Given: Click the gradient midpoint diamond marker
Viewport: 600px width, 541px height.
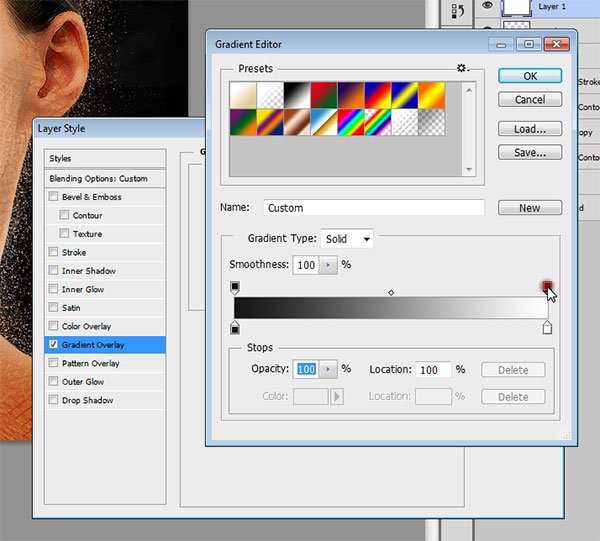Looking at the screenshot, I should click(391, 293).
